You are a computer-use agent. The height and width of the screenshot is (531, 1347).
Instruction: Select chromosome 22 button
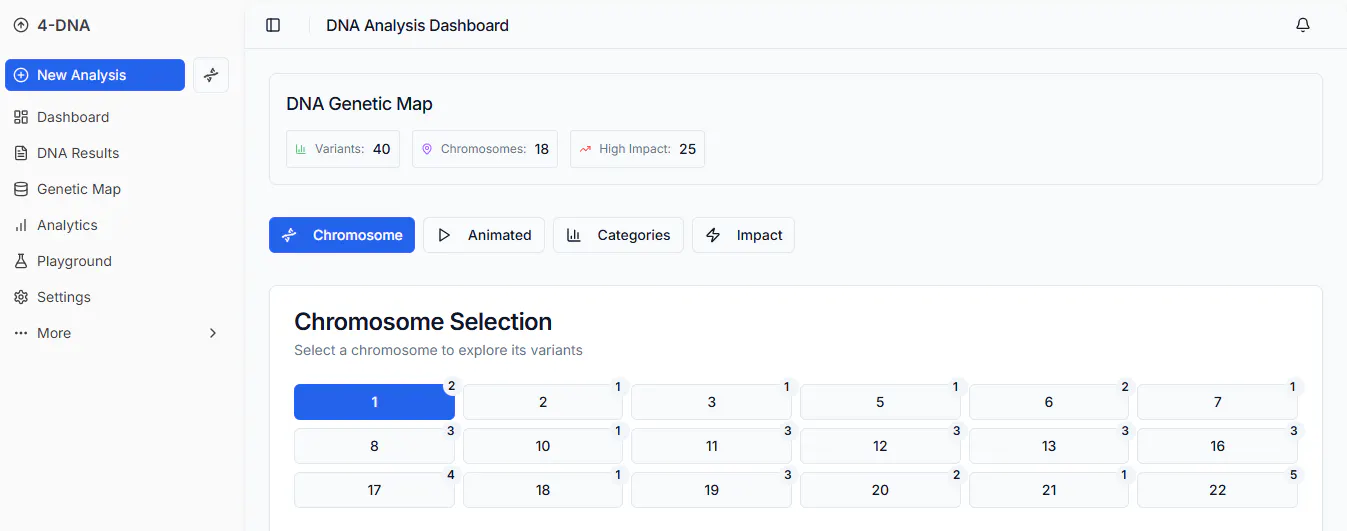[x=1217, y=490]
